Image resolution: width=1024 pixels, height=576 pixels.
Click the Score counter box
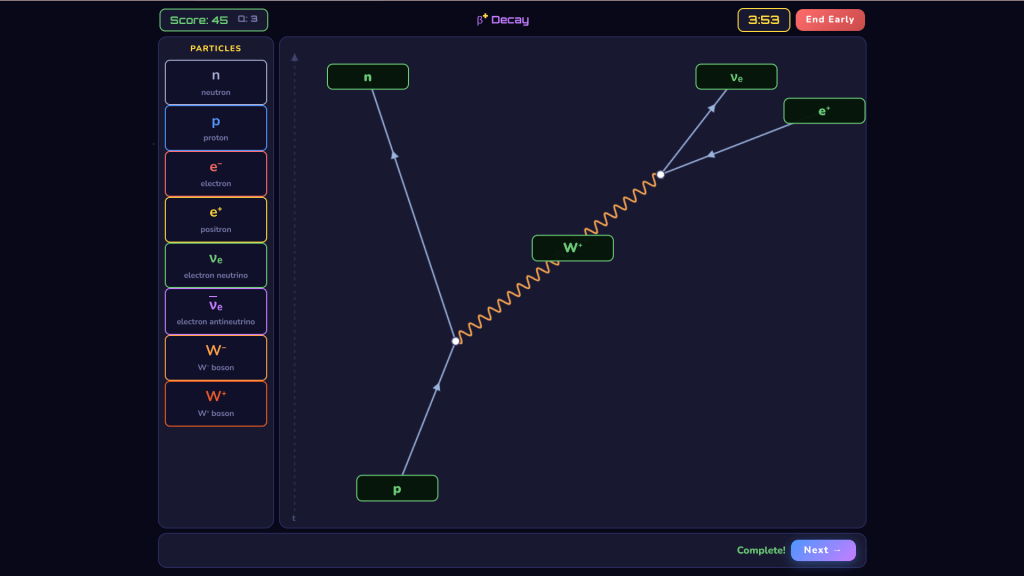tap(213, 20)
